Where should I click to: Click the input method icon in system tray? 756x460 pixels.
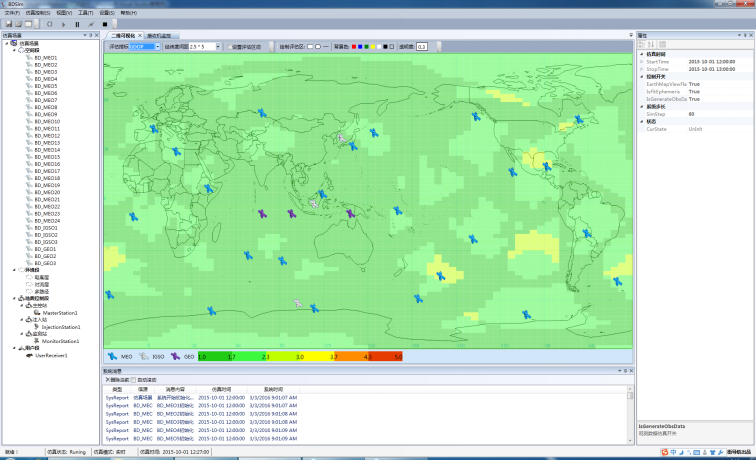click(665, 452)
